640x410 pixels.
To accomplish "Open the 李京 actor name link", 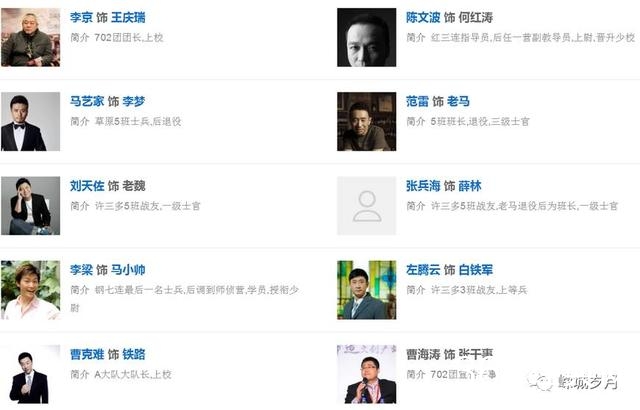I will 81,18.
